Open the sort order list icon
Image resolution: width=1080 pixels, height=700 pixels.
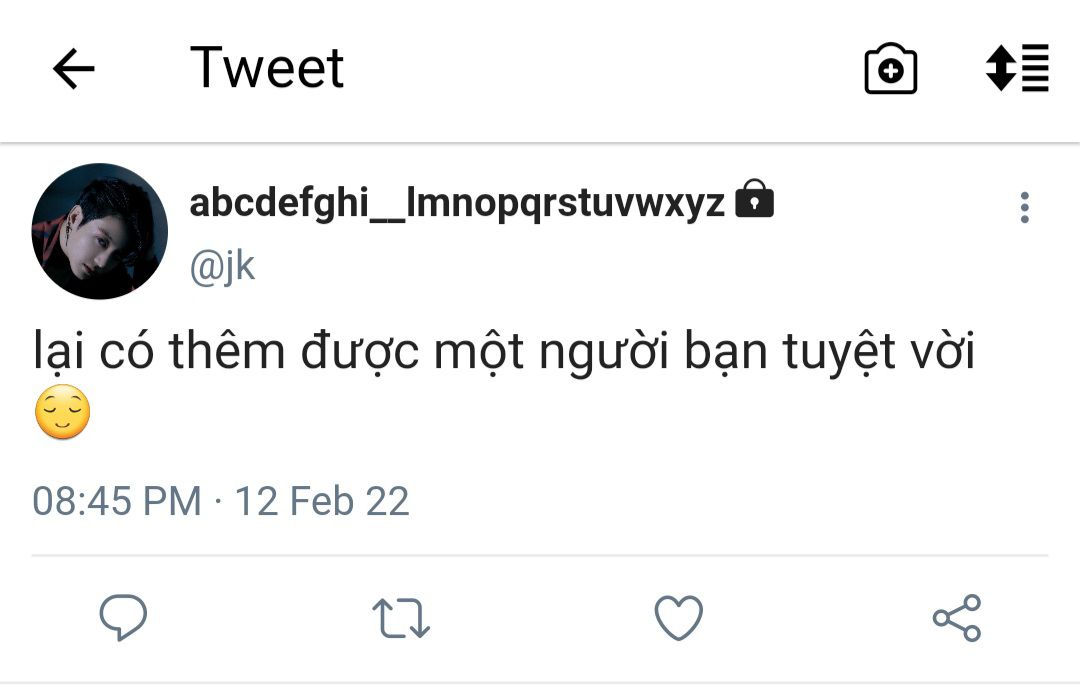[x=1017, y=68]
